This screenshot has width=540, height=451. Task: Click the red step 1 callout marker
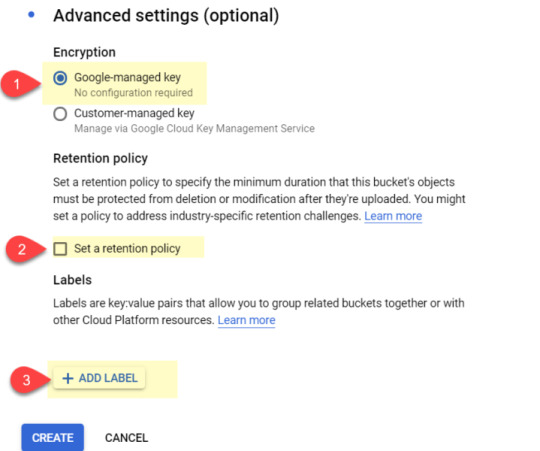point(17,84)
